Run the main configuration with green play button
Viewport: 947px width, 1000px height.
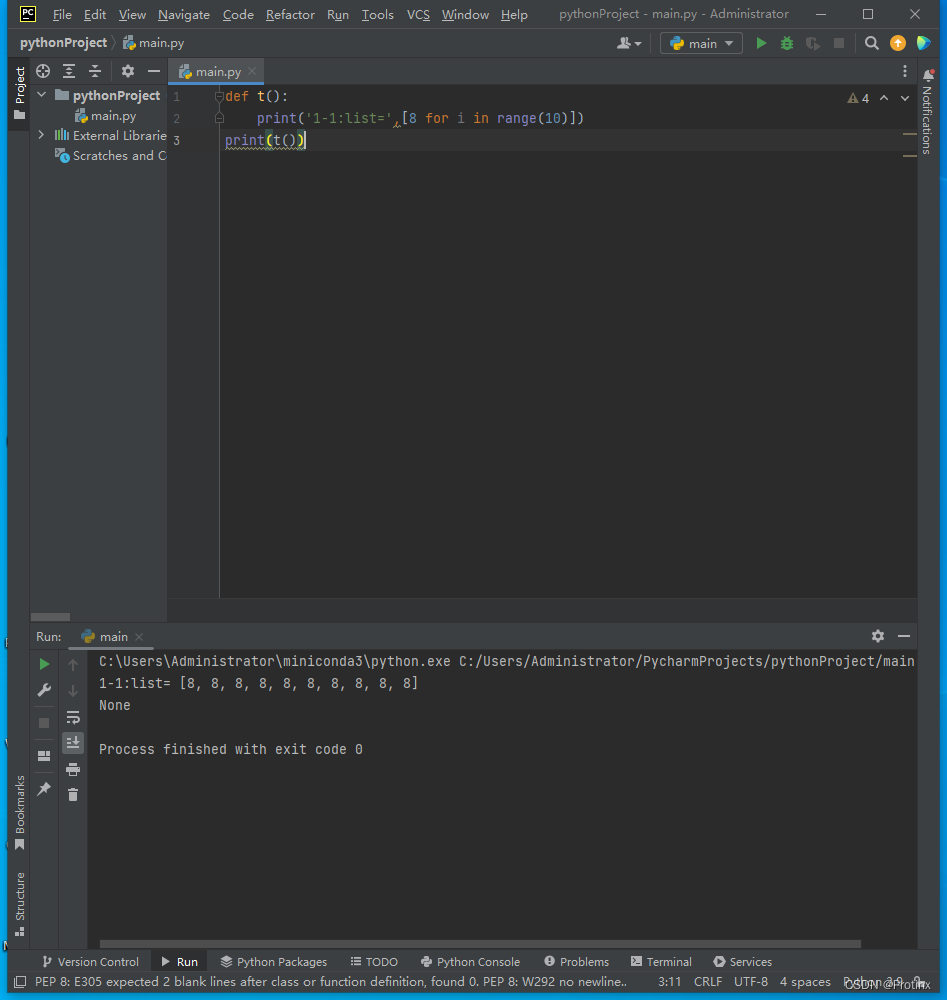(761, 43)
